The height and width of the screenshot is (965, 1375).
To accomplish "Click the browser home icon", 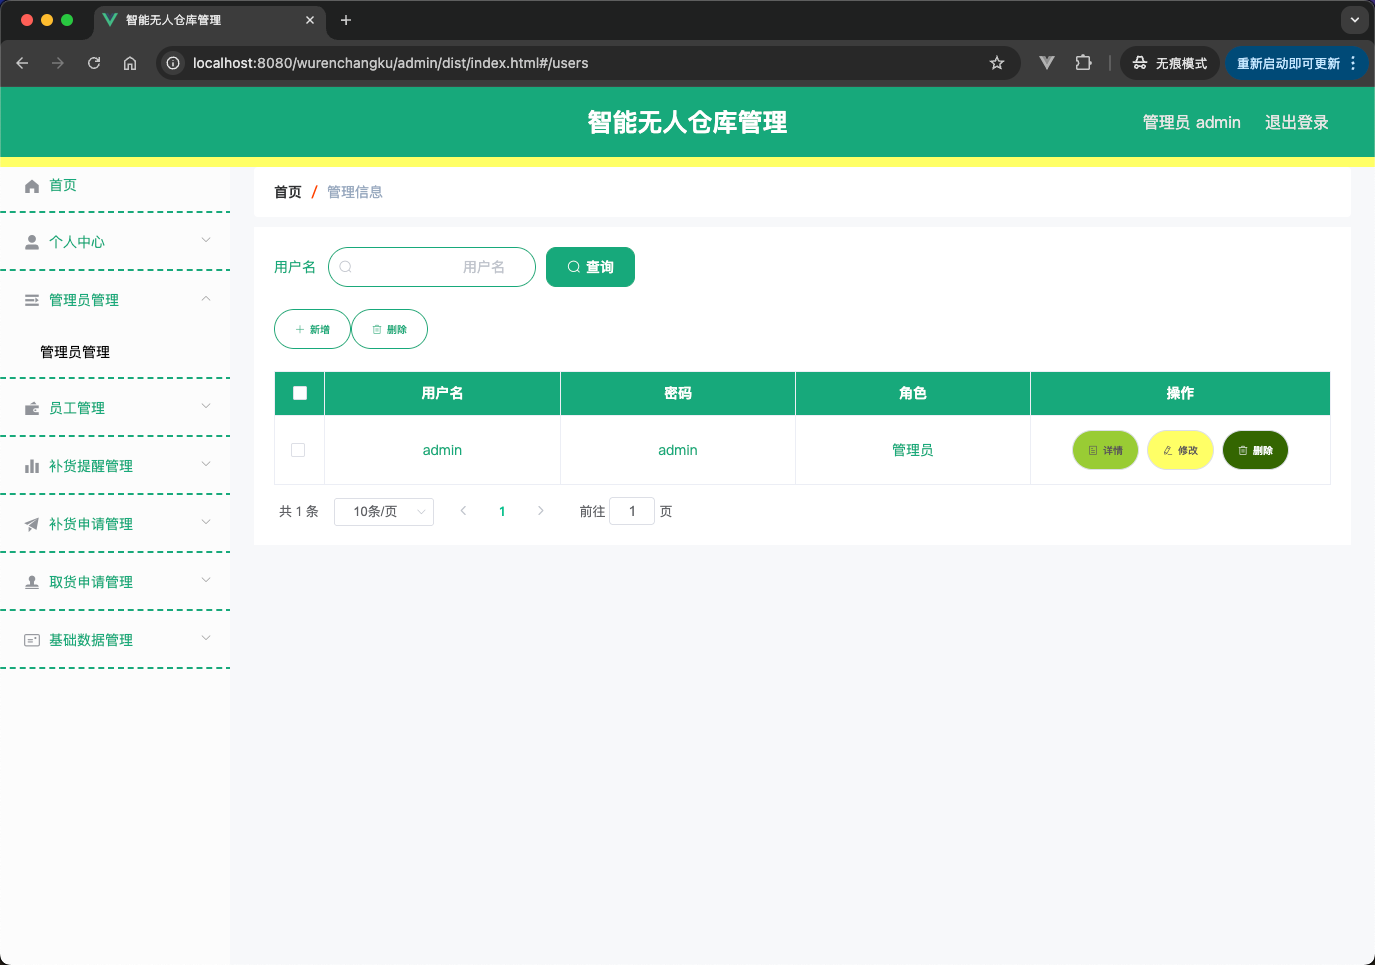I will tap(130, 63).
